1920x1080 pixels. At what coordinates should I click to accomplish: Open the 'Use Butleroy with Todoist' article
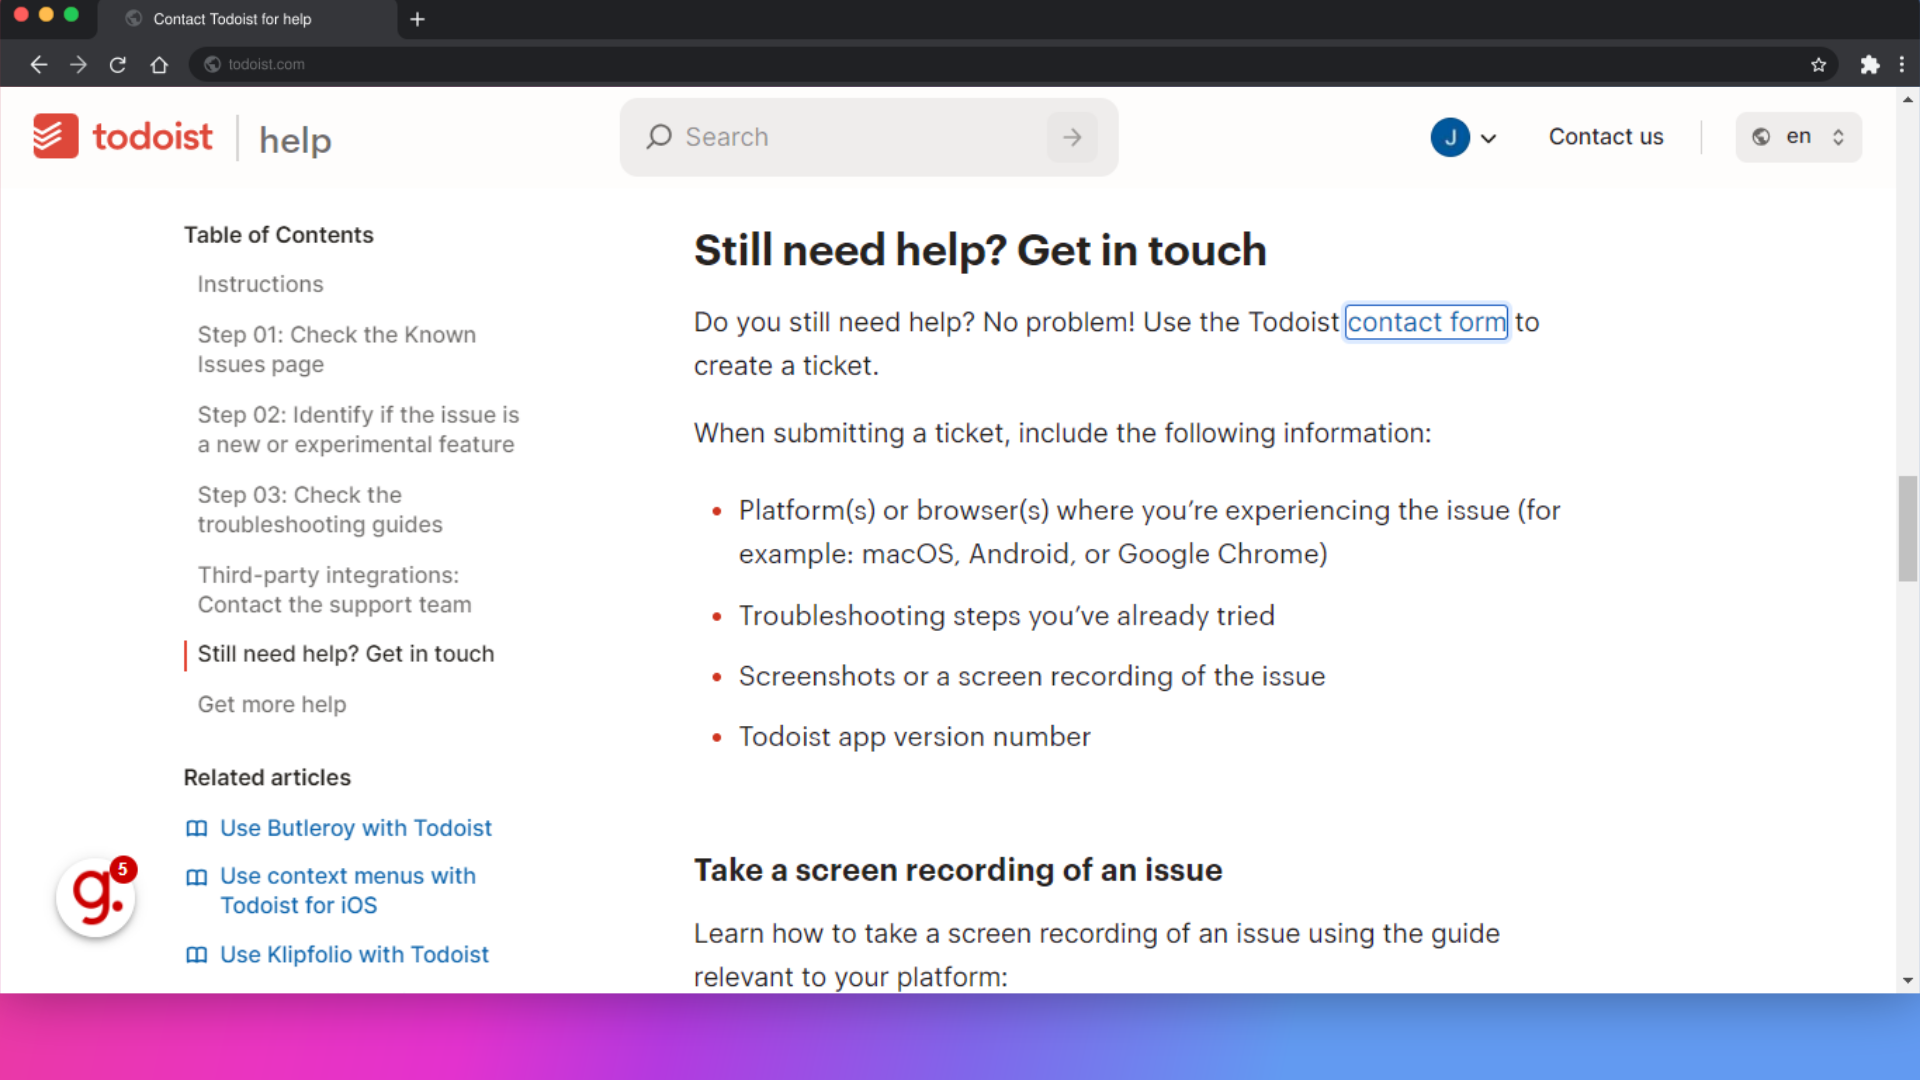click(356, 828)
